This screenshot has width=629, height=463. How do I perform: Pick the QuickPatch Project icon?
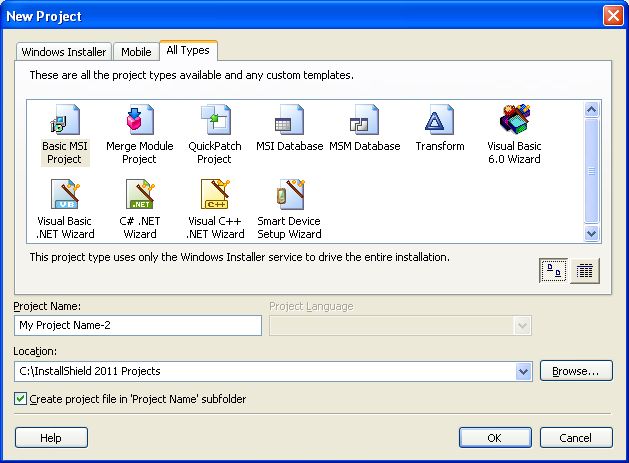215,119
